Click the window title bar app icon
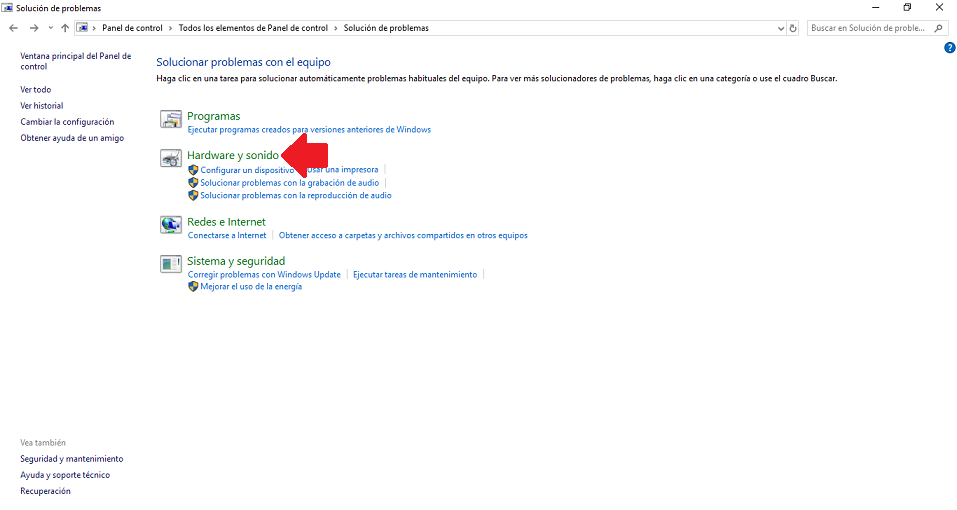This screenshot has width=957, height=510. point(7,8)
